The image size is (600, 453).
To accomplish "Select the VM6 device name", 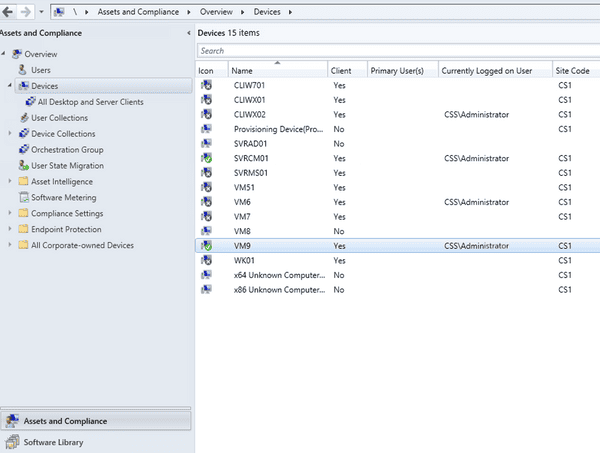I will pos(242,202).
